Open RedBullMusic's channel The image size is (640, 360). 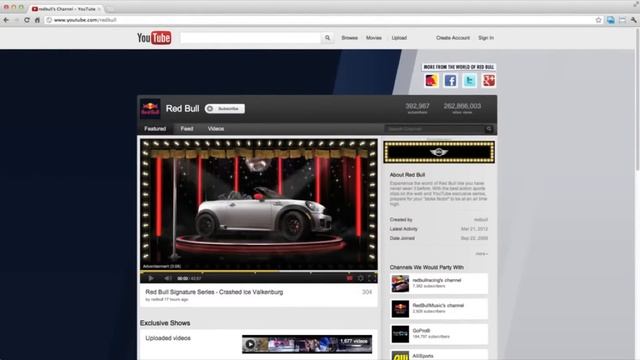437,306
